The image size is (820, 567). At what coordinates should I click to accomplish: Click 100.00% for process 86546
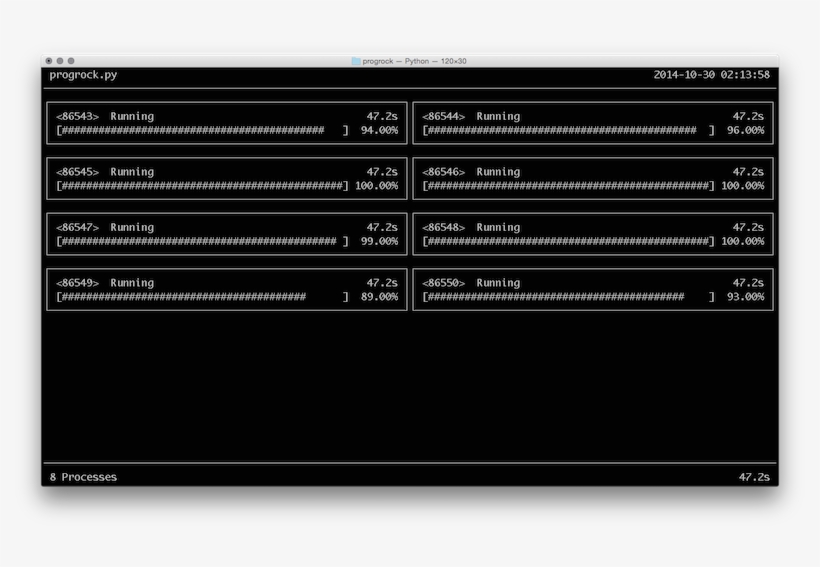[743, 186]
